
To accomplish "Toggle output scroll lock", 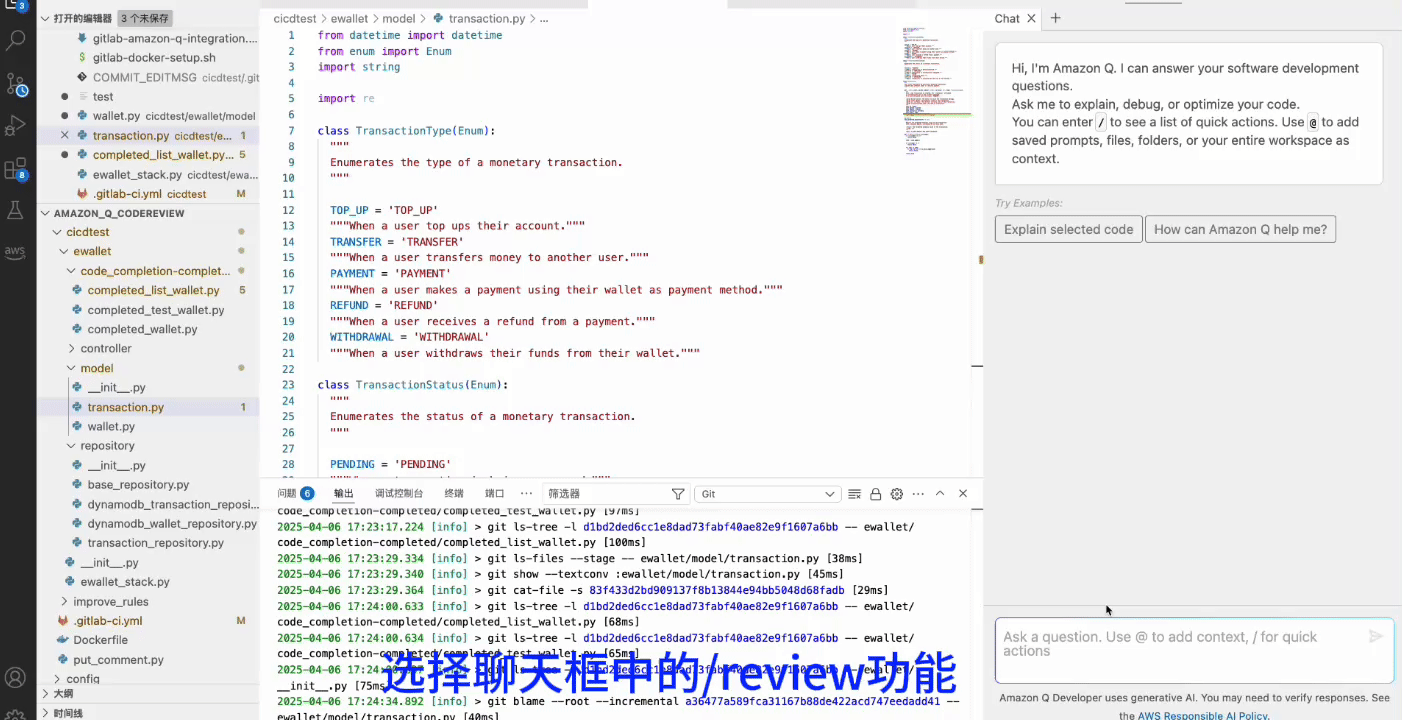I will coord(876,494).
